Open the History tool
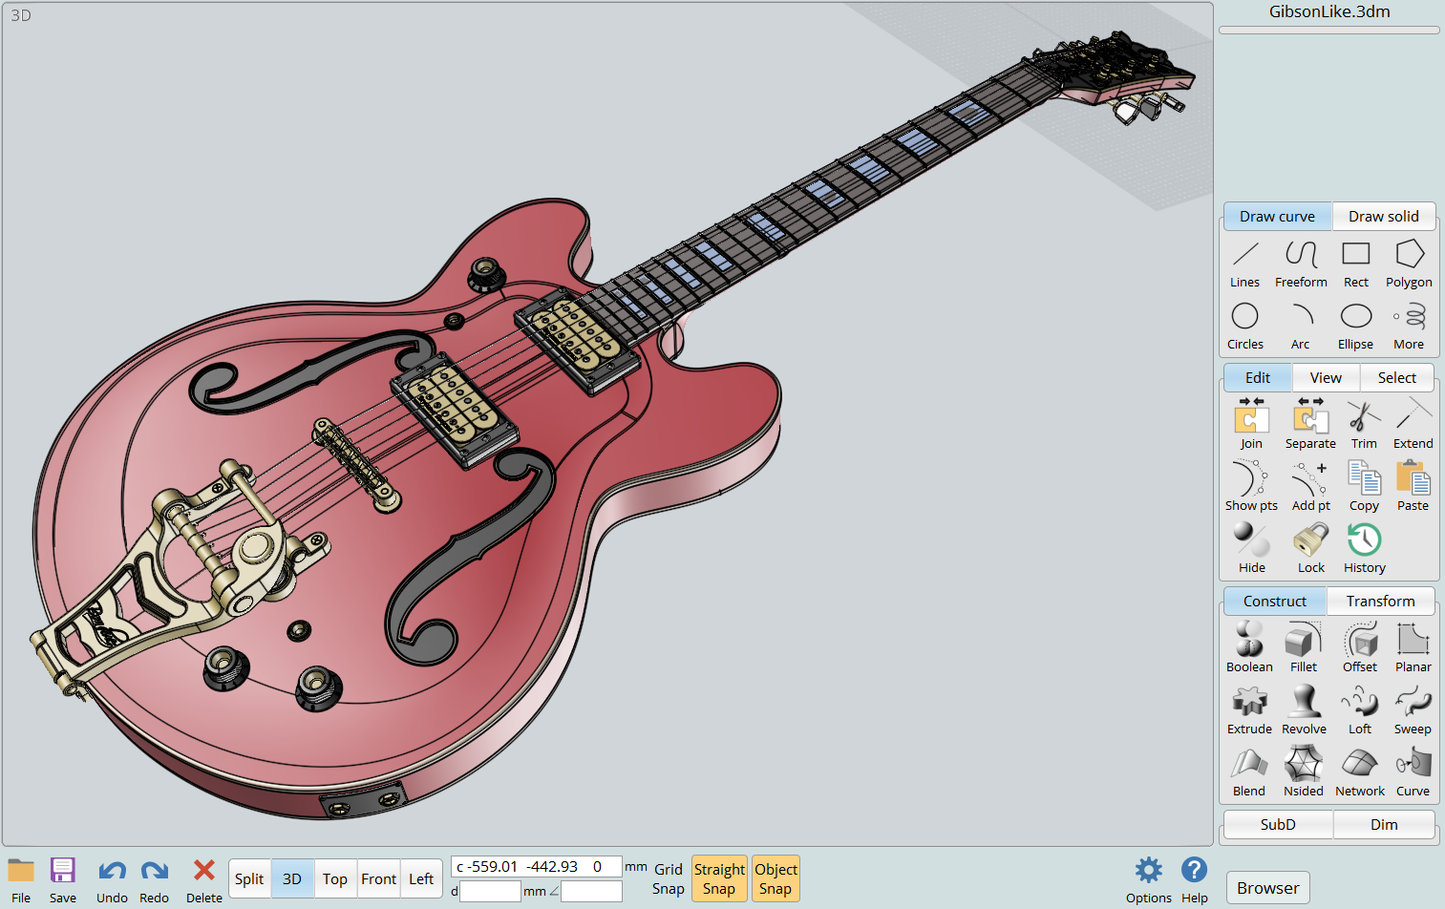 pyautogui.click(x=1364, y=549)
